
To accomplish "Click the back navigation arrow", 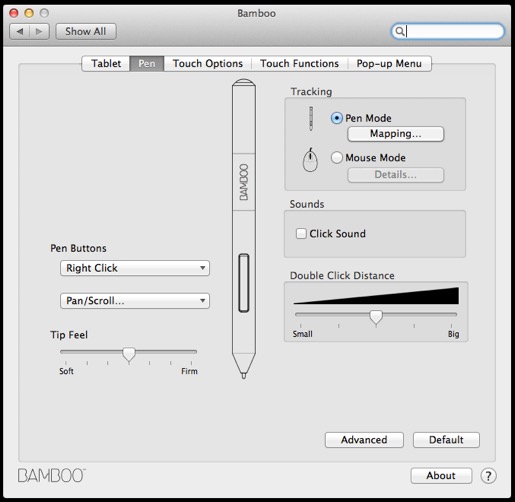I will tap(20, 32).
